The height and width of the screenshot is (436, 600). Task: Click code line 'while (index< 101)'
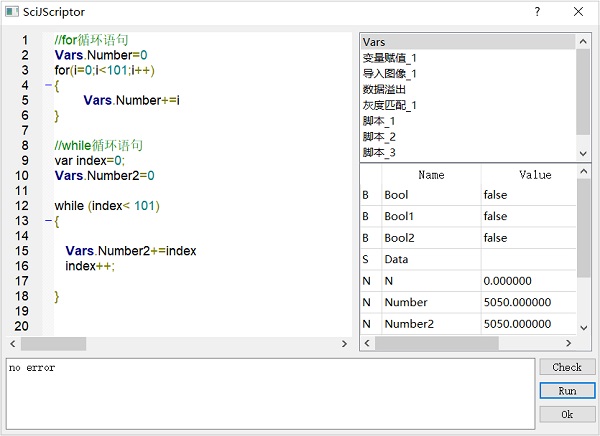point(107,206)
